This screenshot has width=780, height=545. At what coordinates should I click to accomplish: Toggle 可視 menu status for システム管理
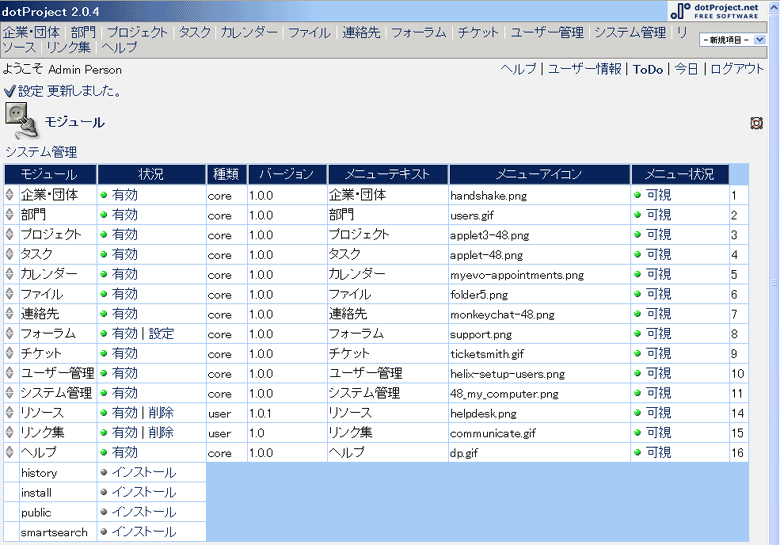click(659, 393)
